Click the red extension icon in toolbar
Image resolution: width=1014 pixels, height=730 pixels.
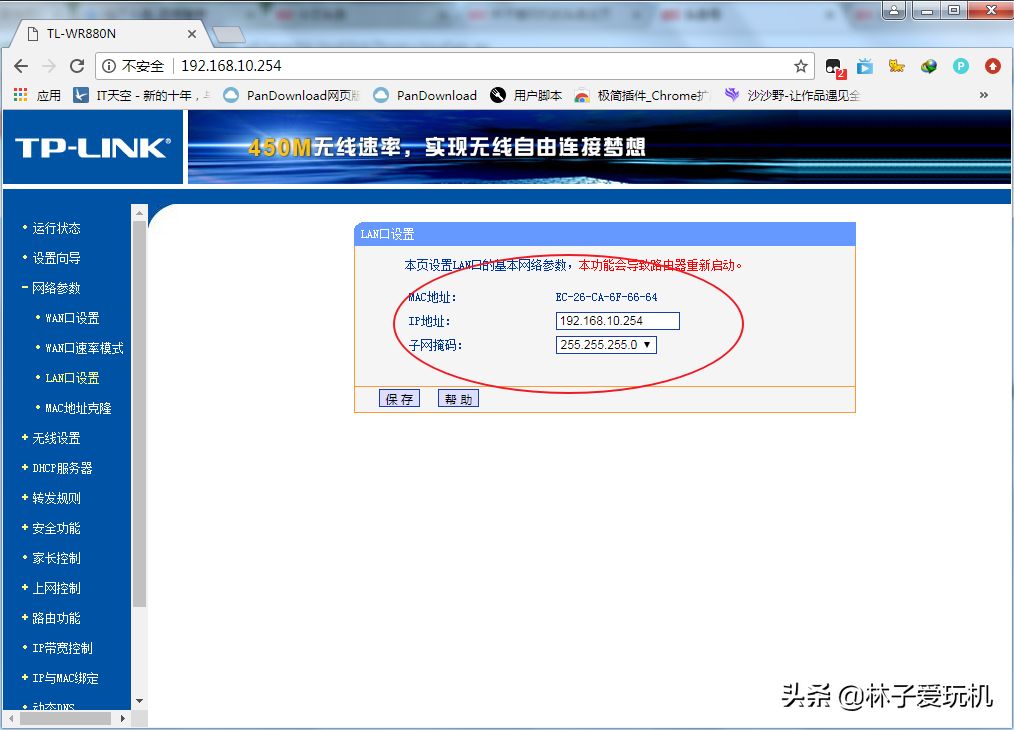992,66
